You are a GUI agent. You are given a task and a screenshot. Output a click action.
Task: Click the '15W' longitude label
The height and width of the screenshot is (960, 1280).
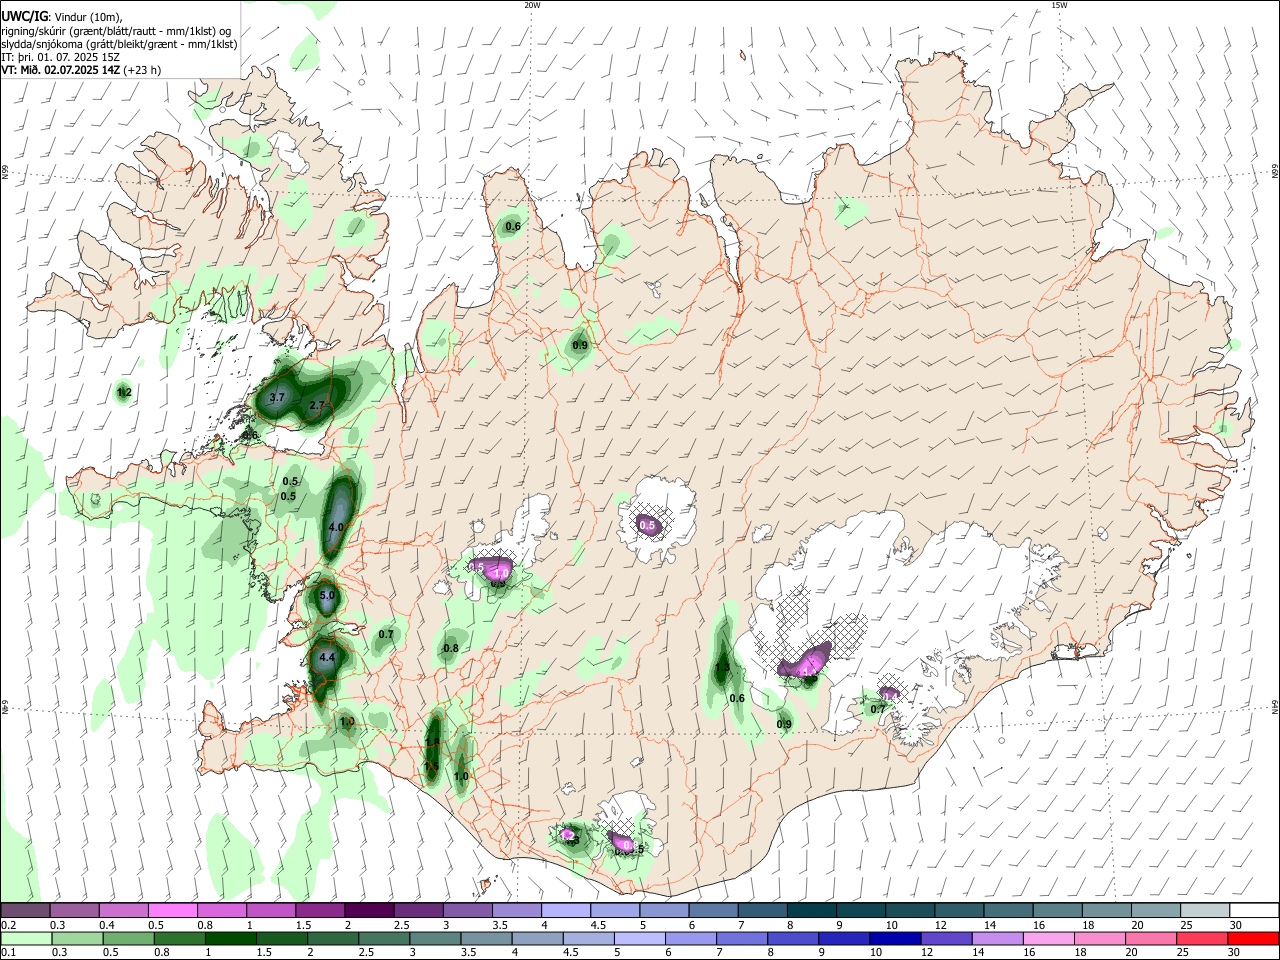coord(1060,5)
